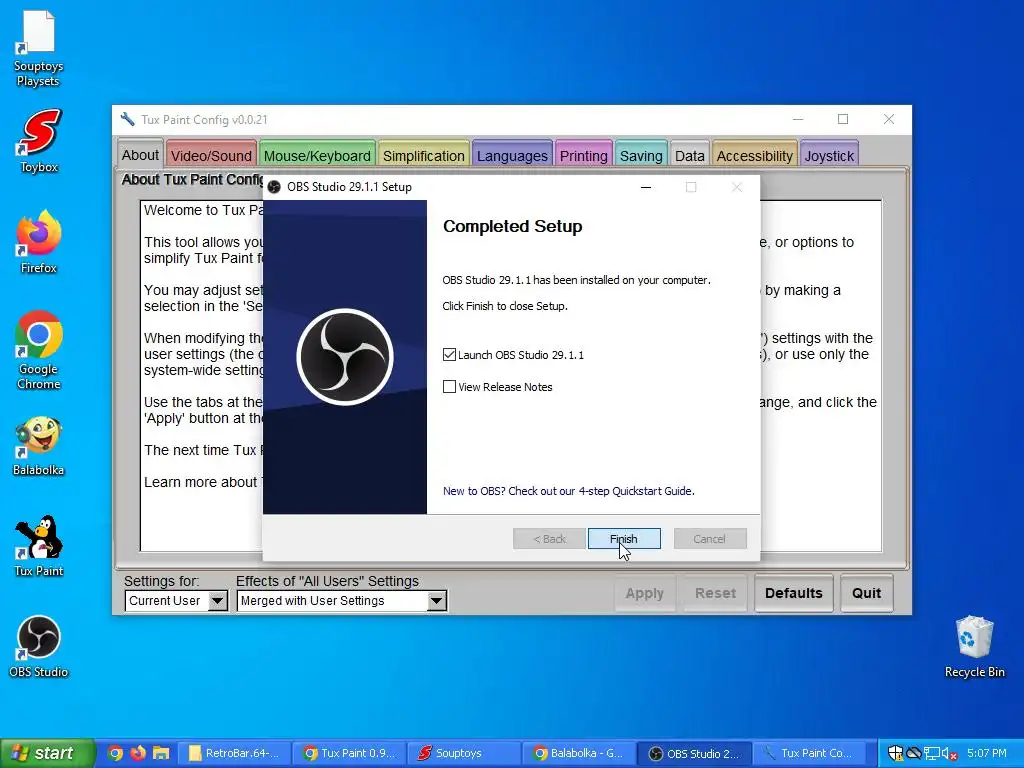This screenshot has height=768, width=1024.
Task: Select the About tab
Action: (x=140, y=155)
